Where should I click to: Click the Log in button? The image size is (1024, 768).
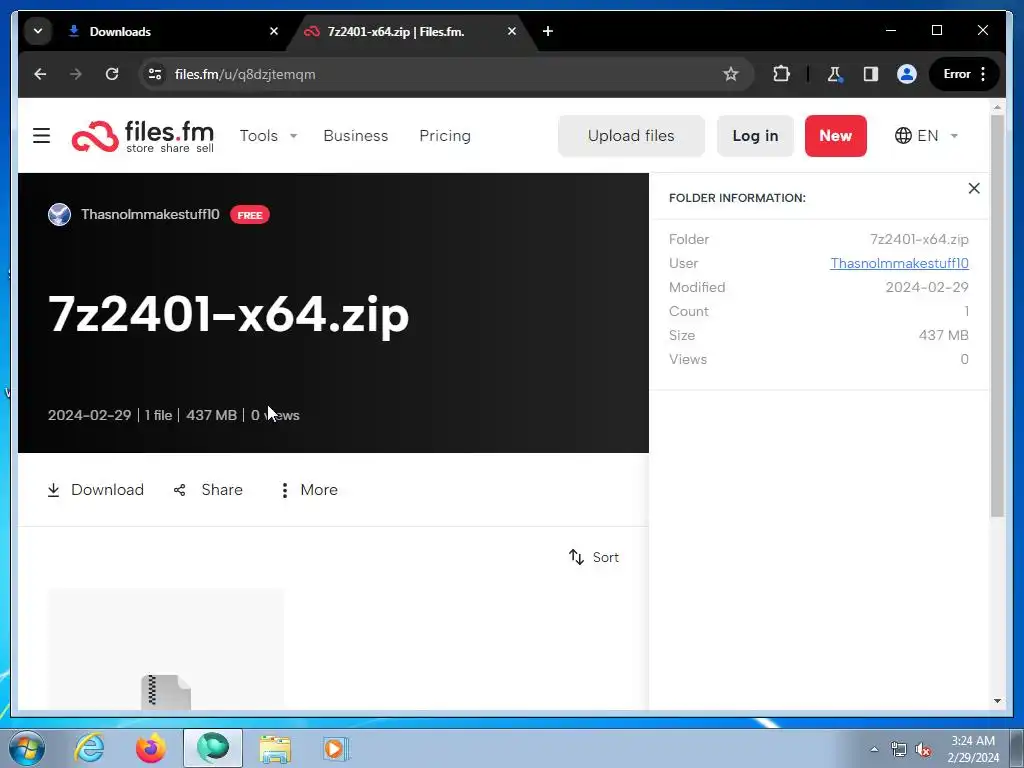point(755,136)
